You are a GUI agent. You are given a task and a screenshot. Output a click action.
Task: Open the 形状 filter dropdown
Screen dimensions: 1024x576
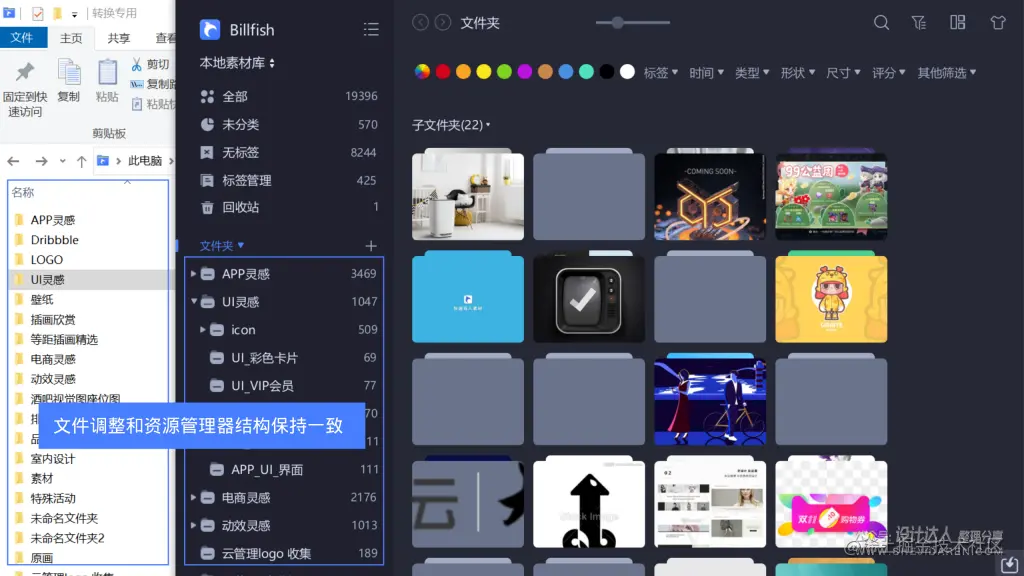(797, 72)
